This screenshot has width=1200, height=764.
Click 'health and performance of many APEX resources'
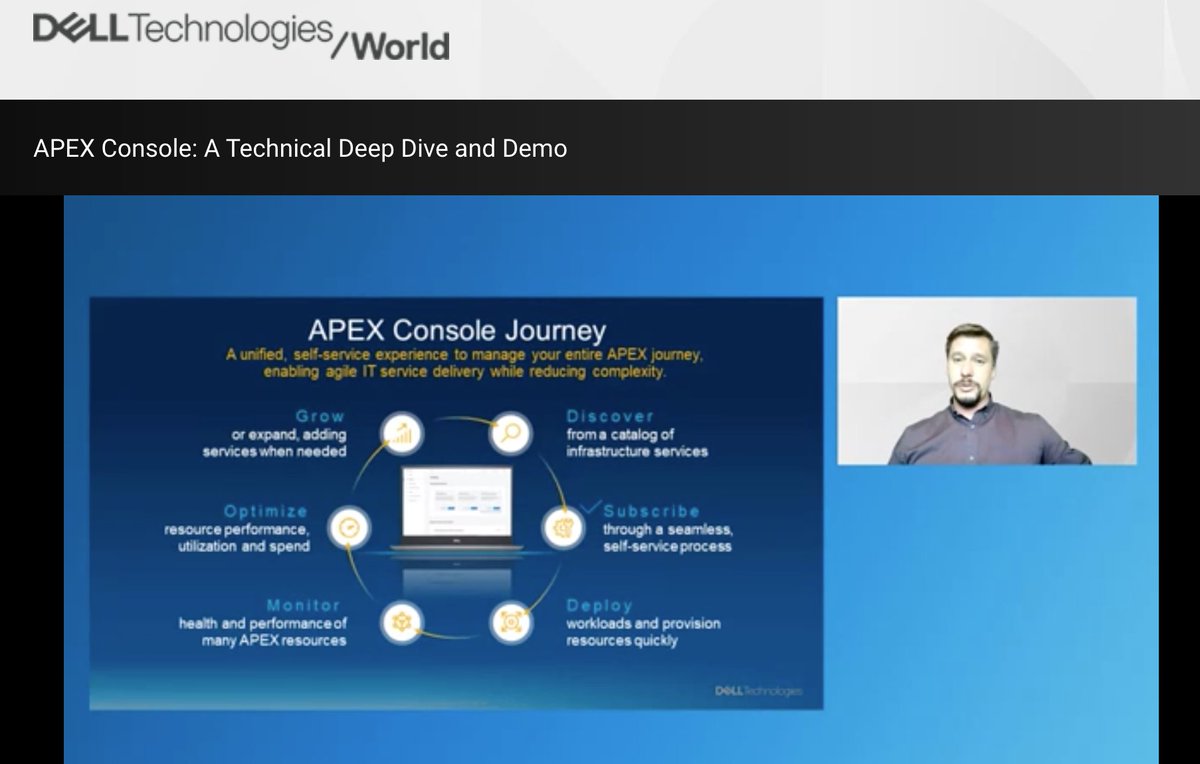click(263, 631)
